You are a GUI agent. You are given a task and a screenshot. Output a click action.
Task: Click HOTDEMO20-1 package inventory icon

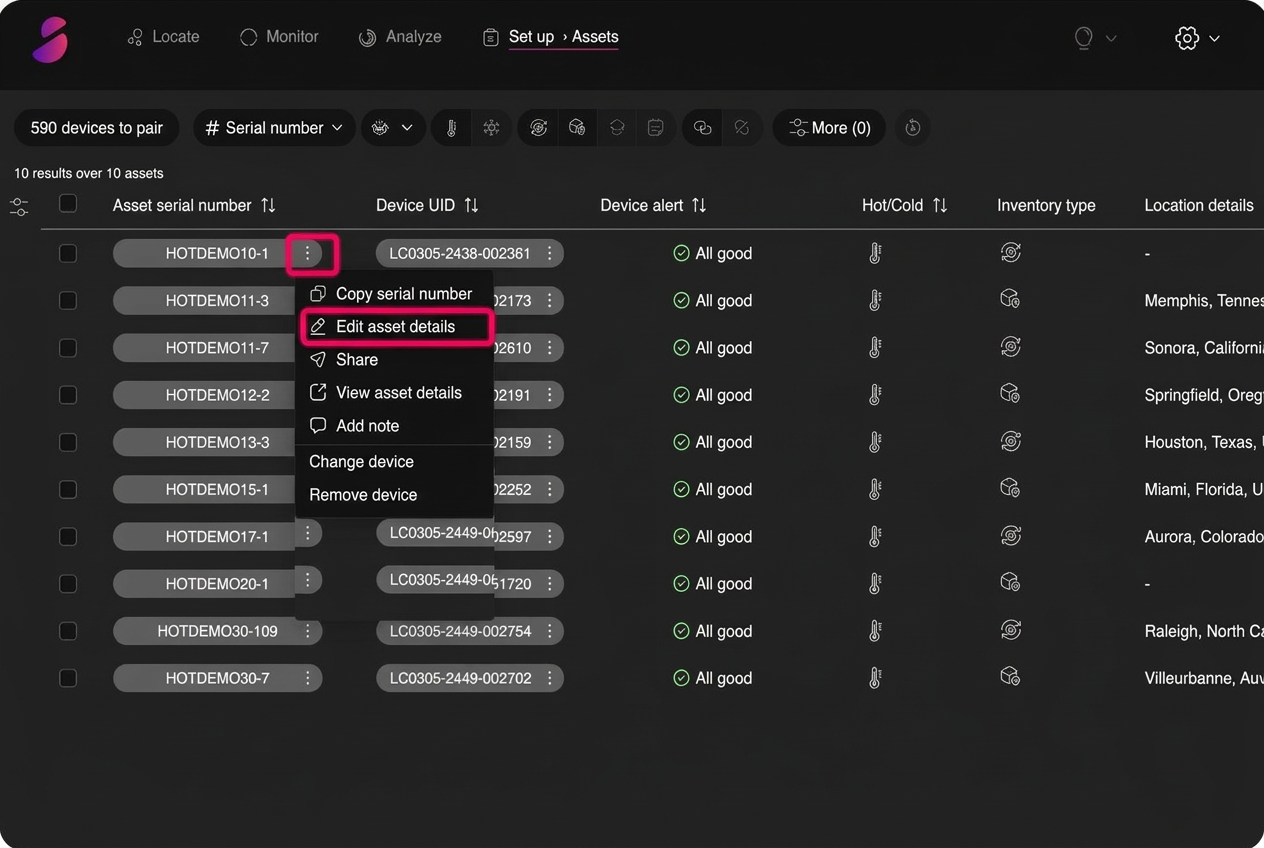(x=1010, y=583)
